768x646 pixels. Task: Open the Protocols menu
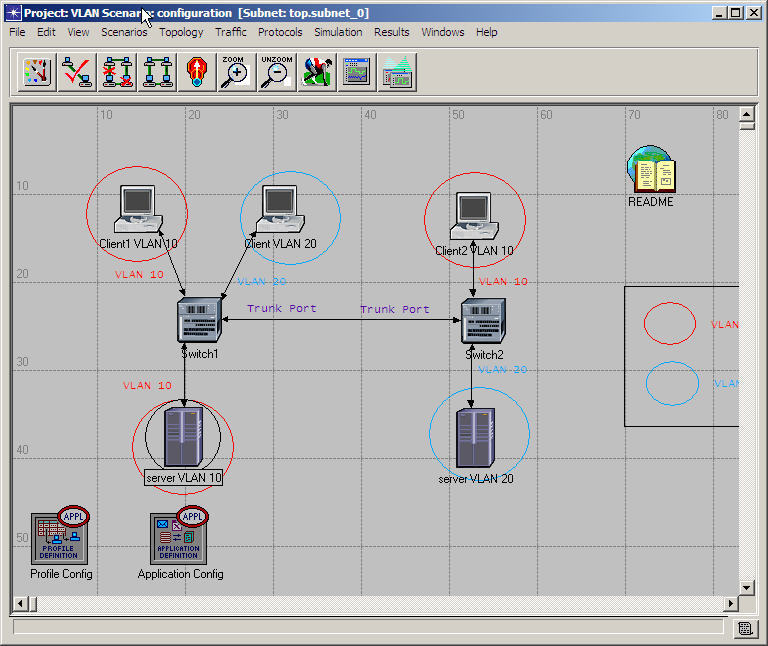point(280,32)
